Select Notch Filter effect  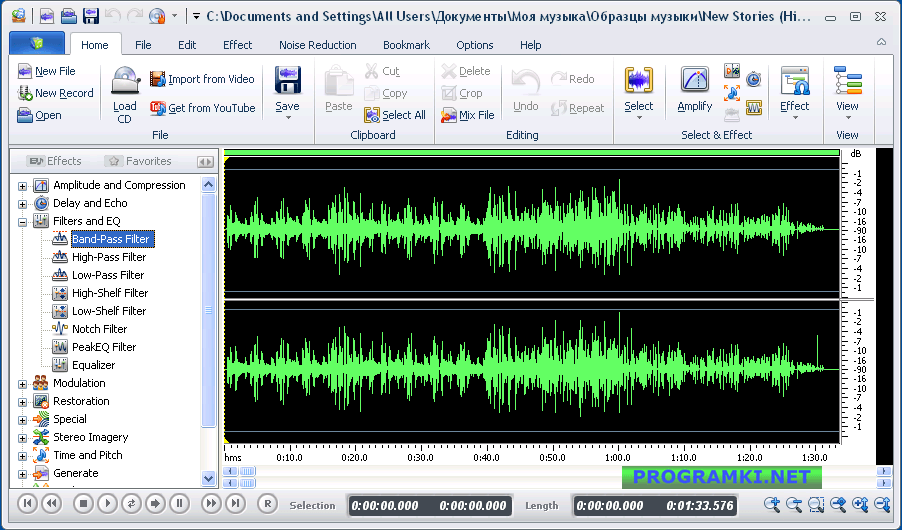[x=100, y=329]
